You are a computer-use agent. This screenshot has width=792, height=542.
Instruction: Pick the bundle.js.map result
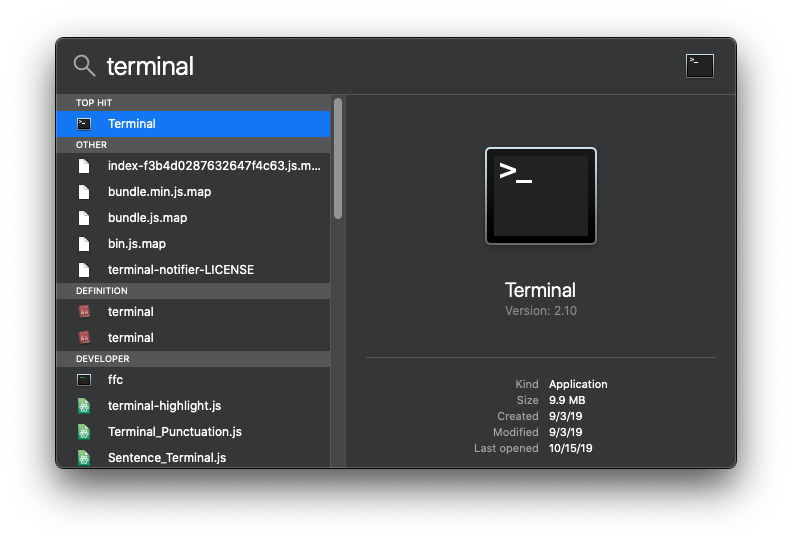pyautogui.click(x=193, y=218)
